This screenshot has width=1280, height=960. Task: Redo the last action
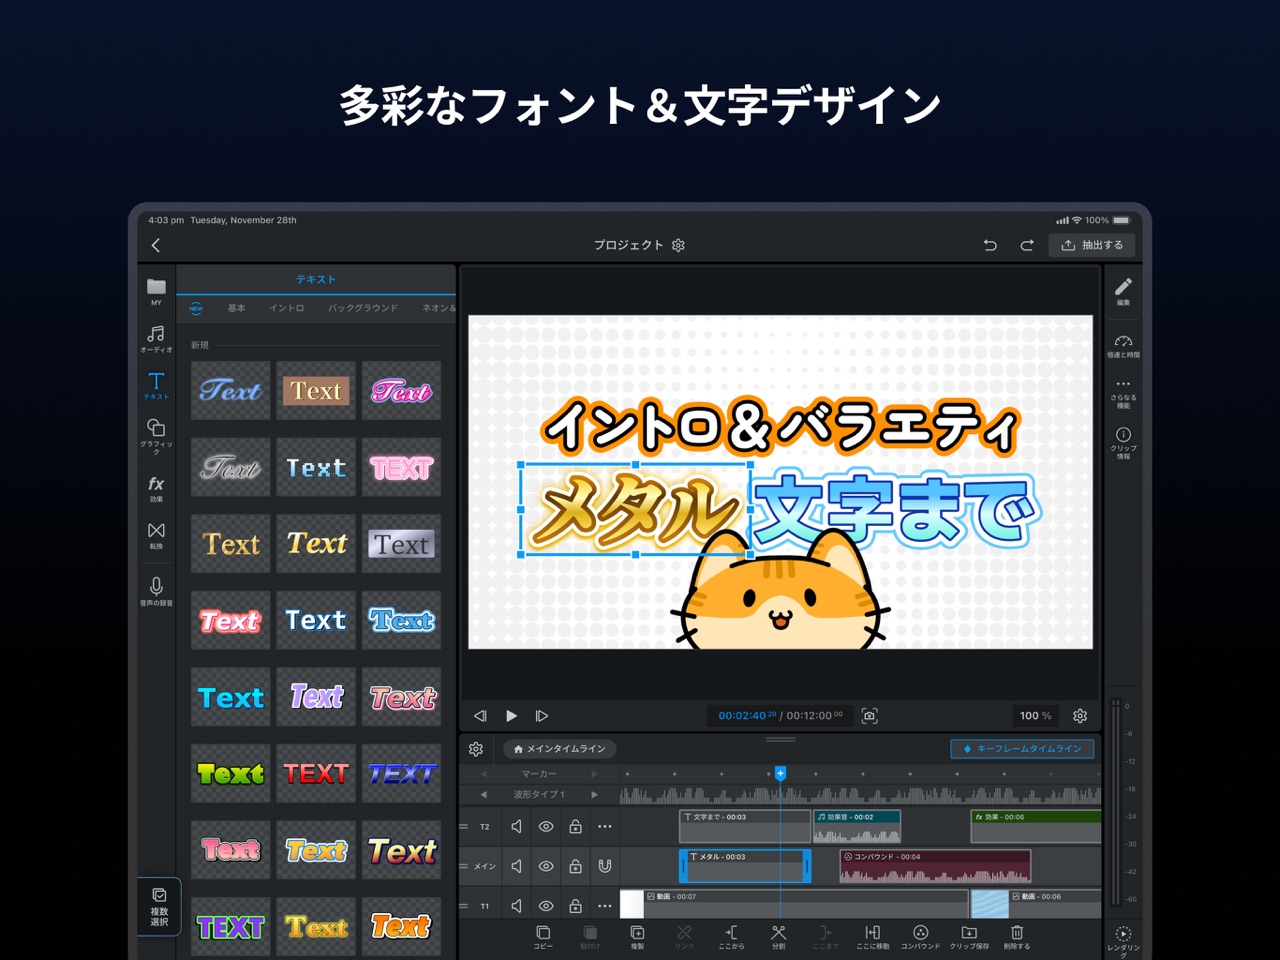1026,245
